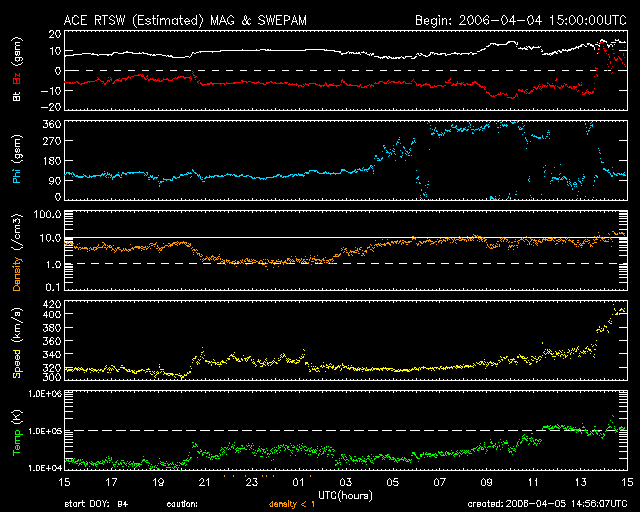
Task: Click the "300" tick on the Speed axis
Action: tap(52, 376)
